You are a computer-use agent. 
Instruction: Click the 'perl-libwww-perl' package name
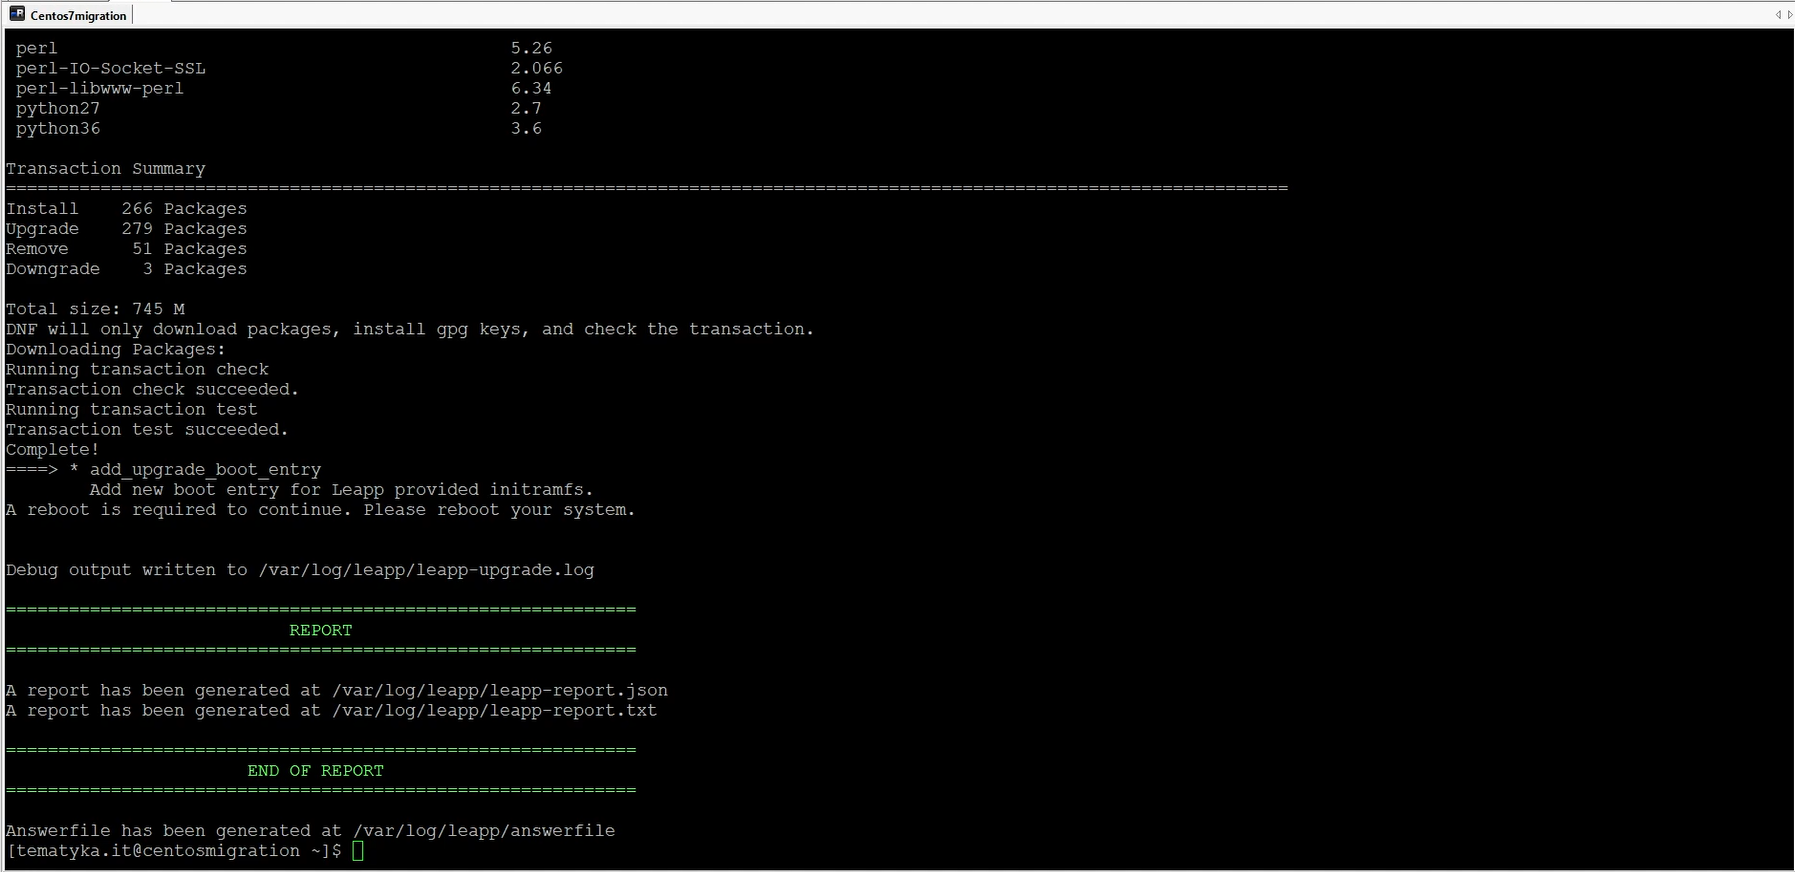click(x=100, y=88)
